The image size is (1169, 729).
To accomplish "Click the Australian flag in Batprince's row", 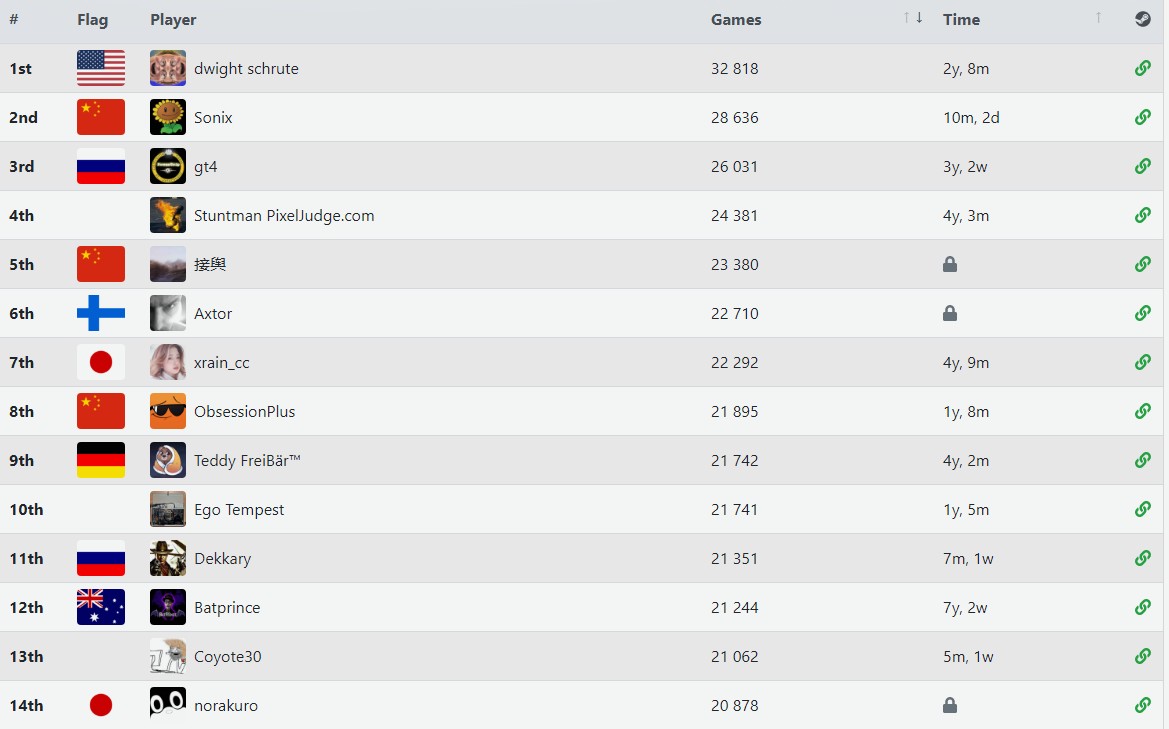I will coord(101,607).
